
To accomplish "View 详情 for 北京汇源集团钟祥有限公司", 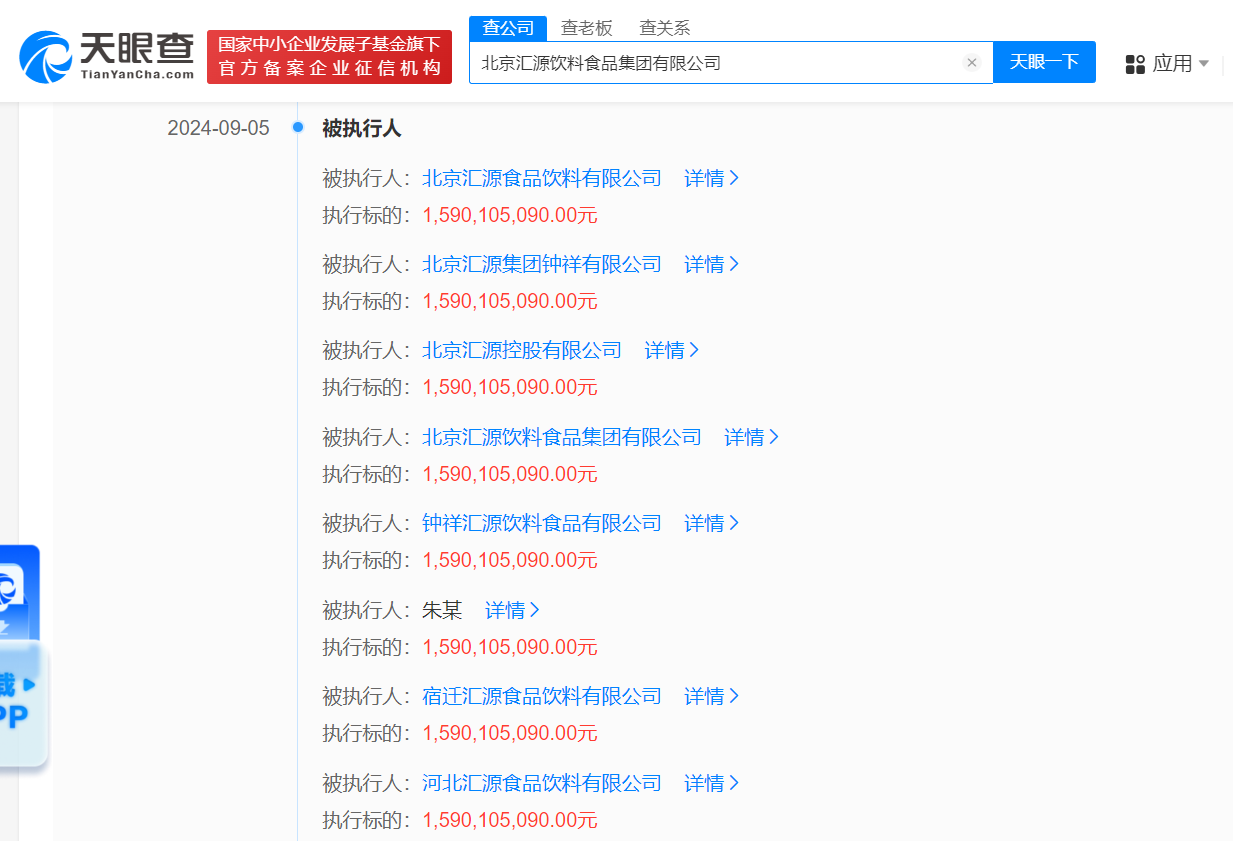I will (x=711, y=265).
